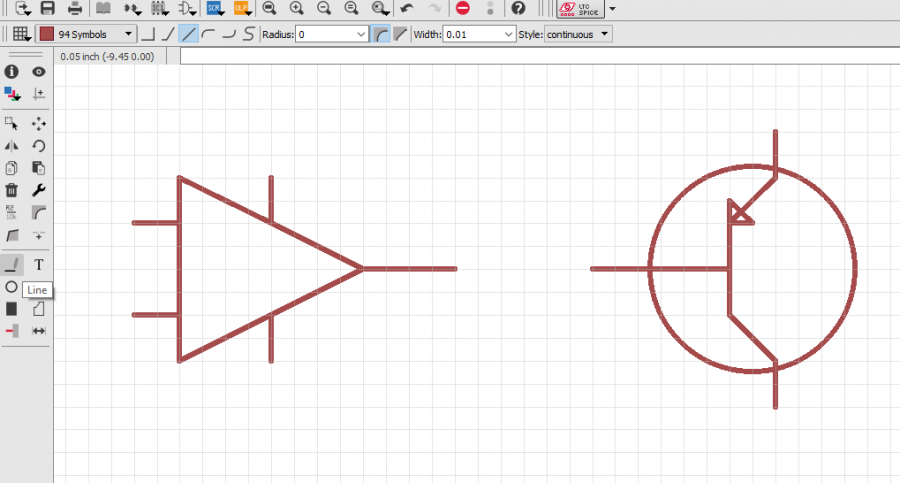
Task: Select the straight-then-arc wire bend style
Action: pyautogui.click(x=229, y=34)
